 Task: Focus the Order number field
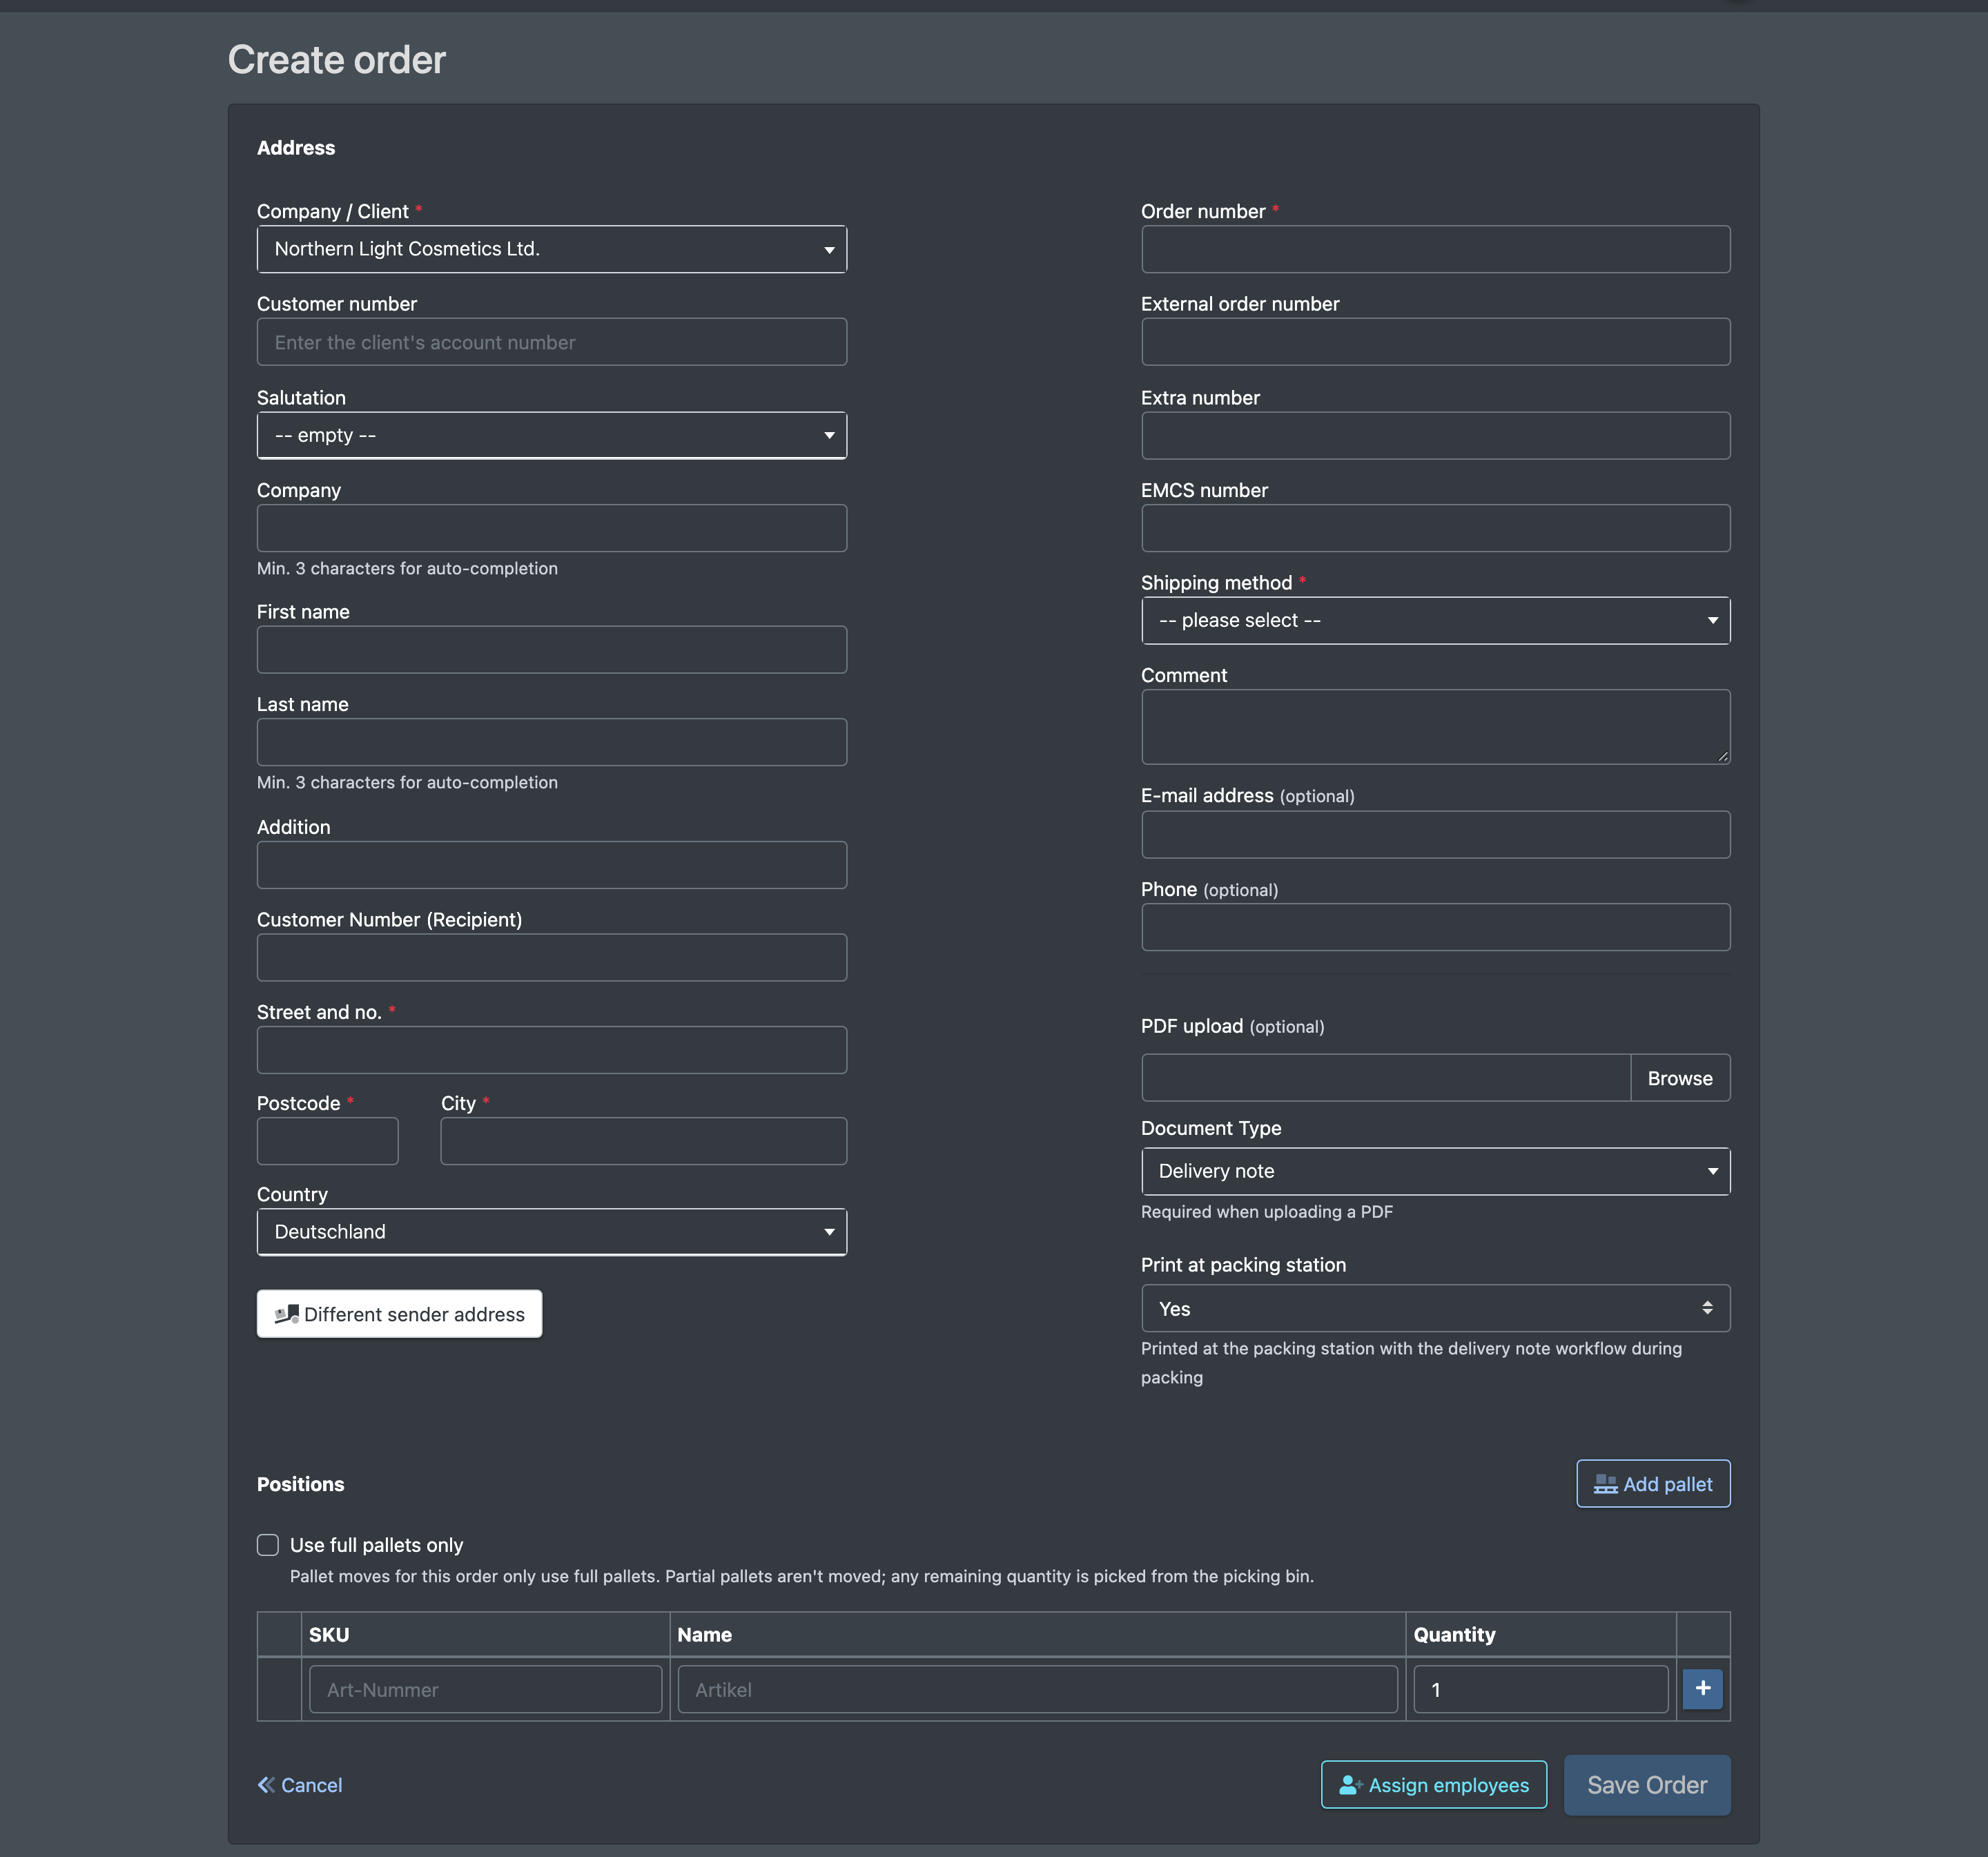click(x=1435, y=249)
